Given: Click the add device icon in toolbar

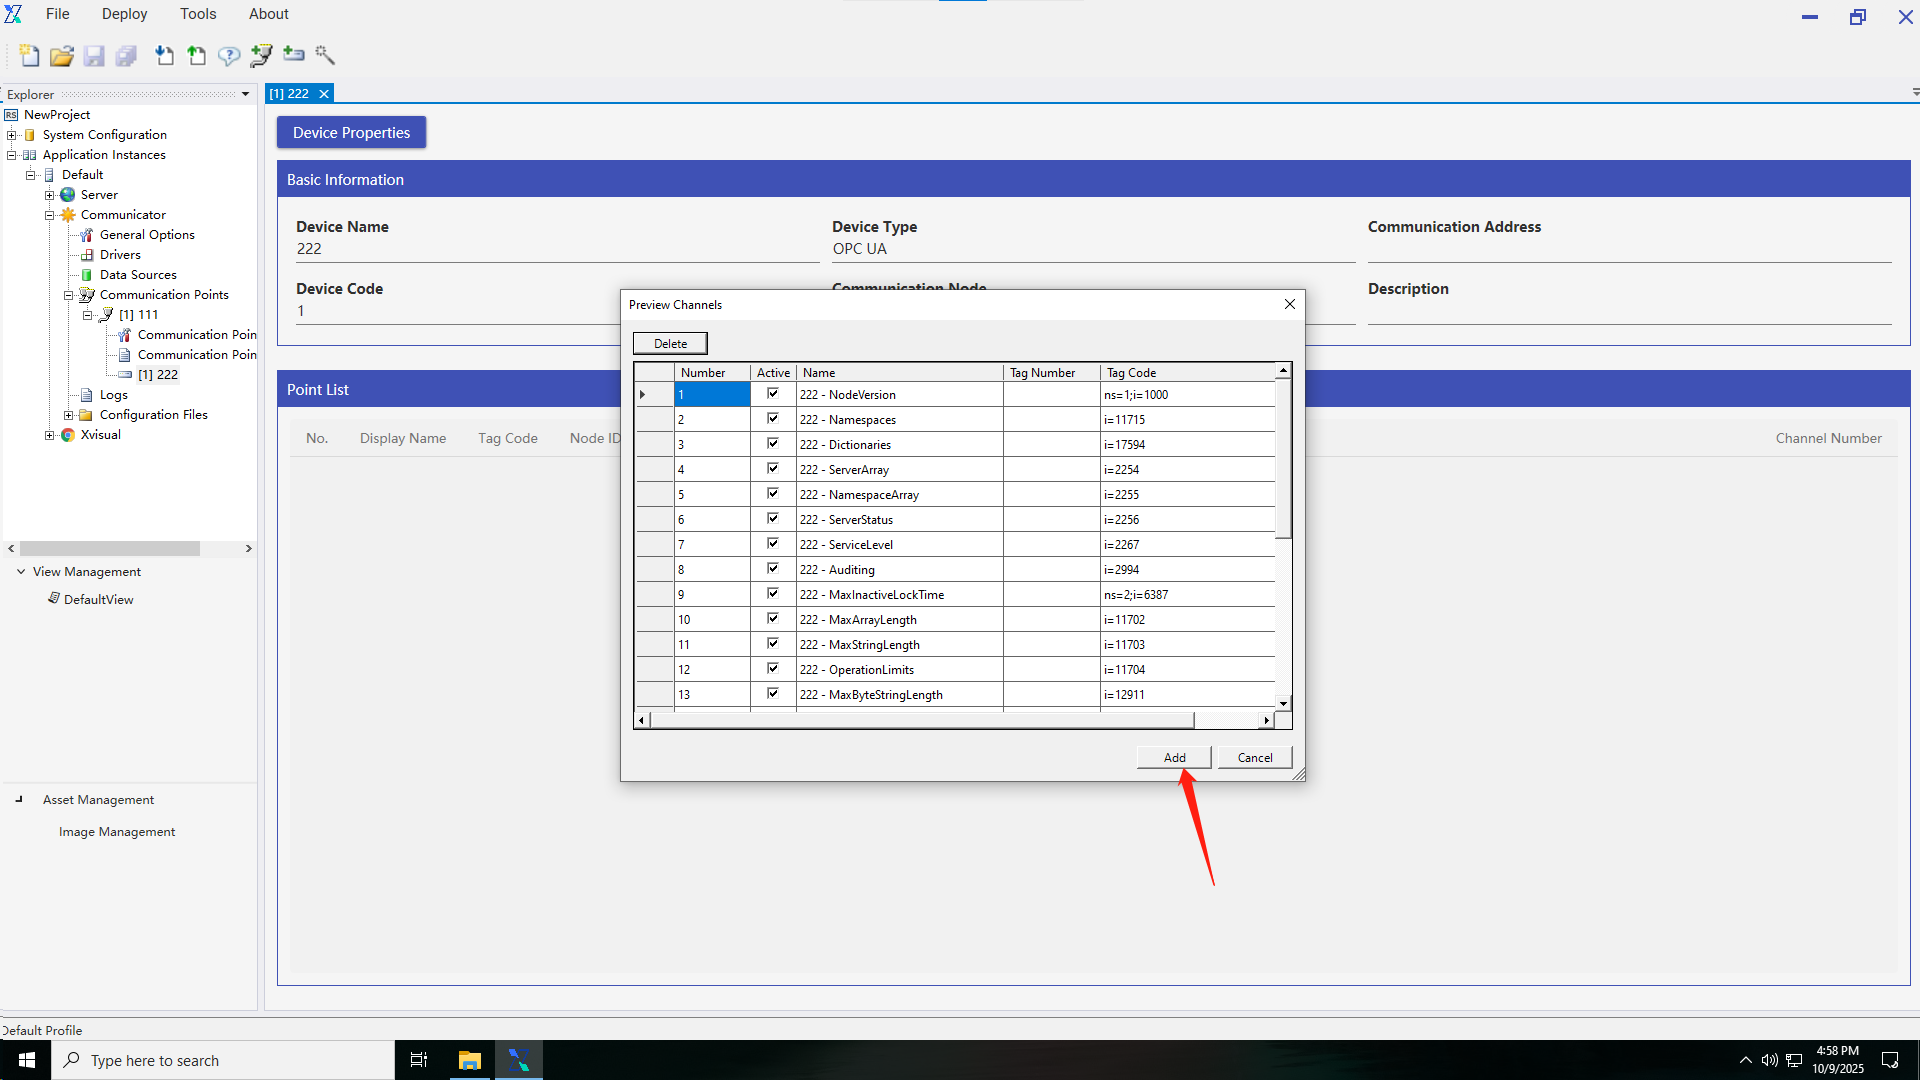Looking at the screenshot, I should click(x=293, y=54).
